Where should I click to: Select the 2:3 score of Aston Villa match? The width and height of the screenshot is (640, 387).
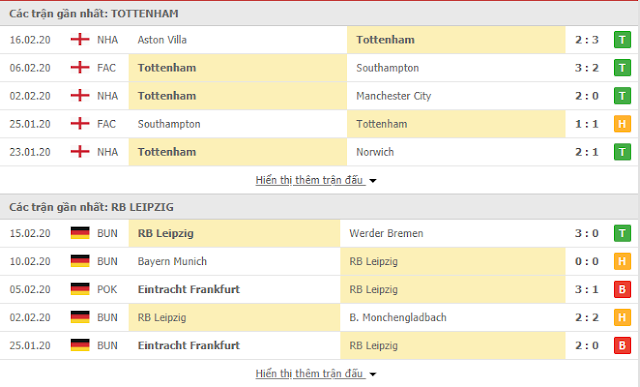[587, 40]
